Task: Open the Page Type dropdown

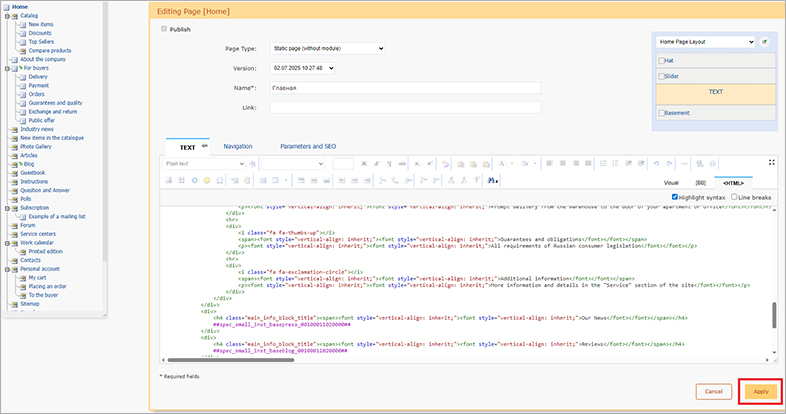Action: coord(327,48)
